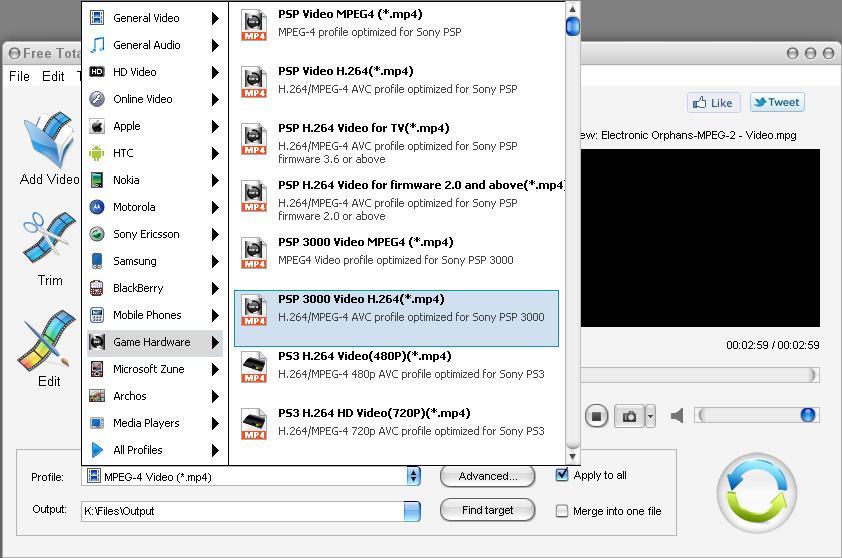Click the profile list scrollbar down arrow
The width and height of the screenshot is (842, 558).
click(x=572, y=457)
